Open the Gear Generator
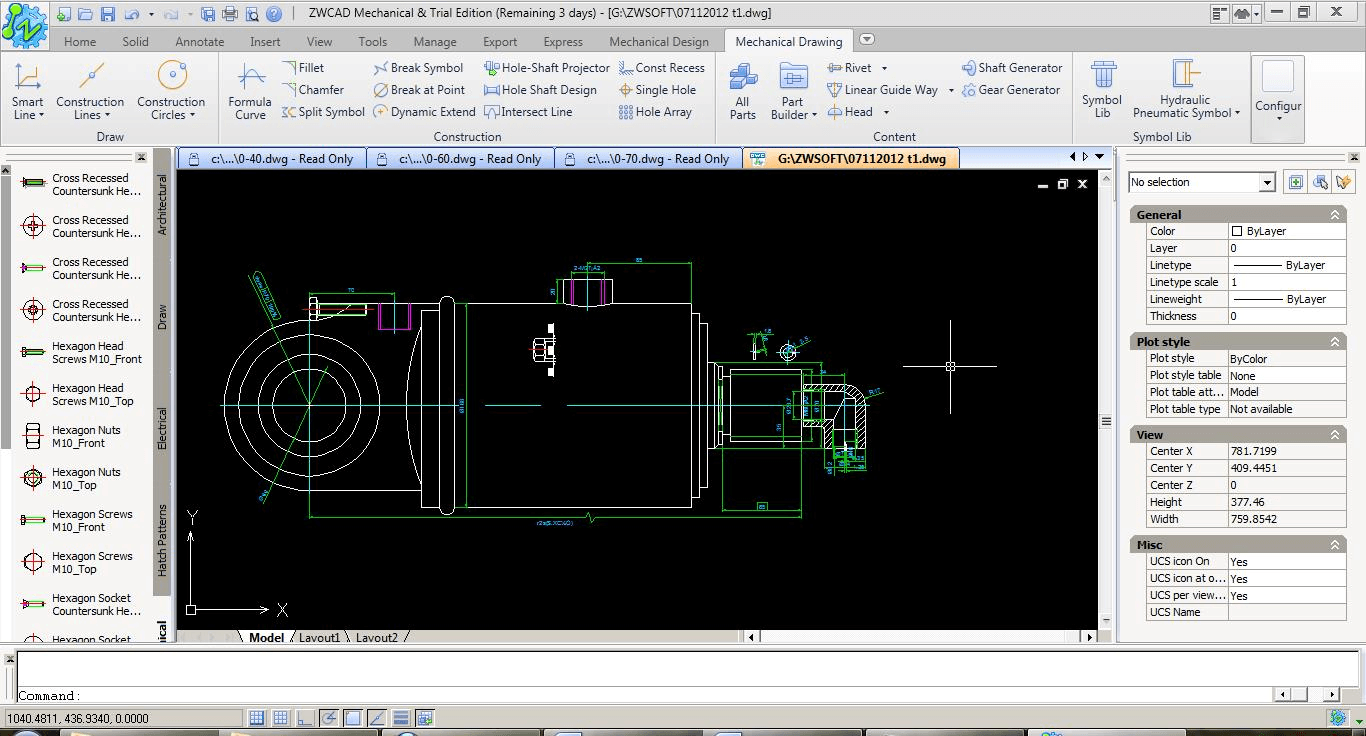 pyautogui.click(x=1011, y=90)
